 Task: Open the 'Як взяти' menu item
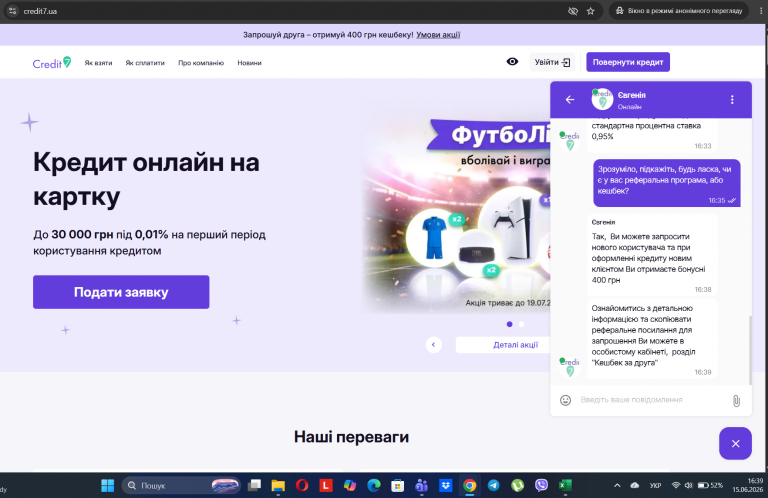[x=98, y=63]
